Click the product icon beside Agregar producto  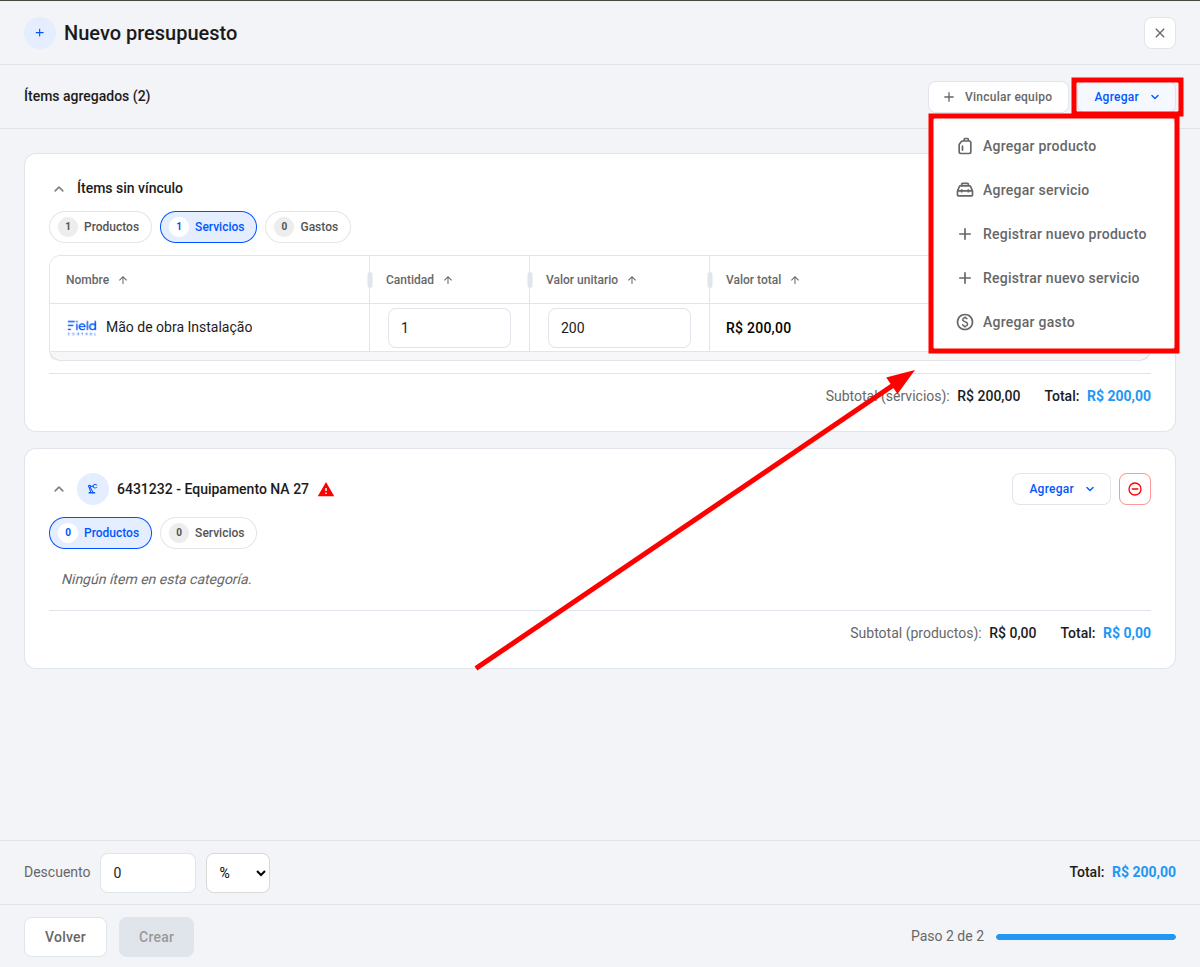point(965,146)
